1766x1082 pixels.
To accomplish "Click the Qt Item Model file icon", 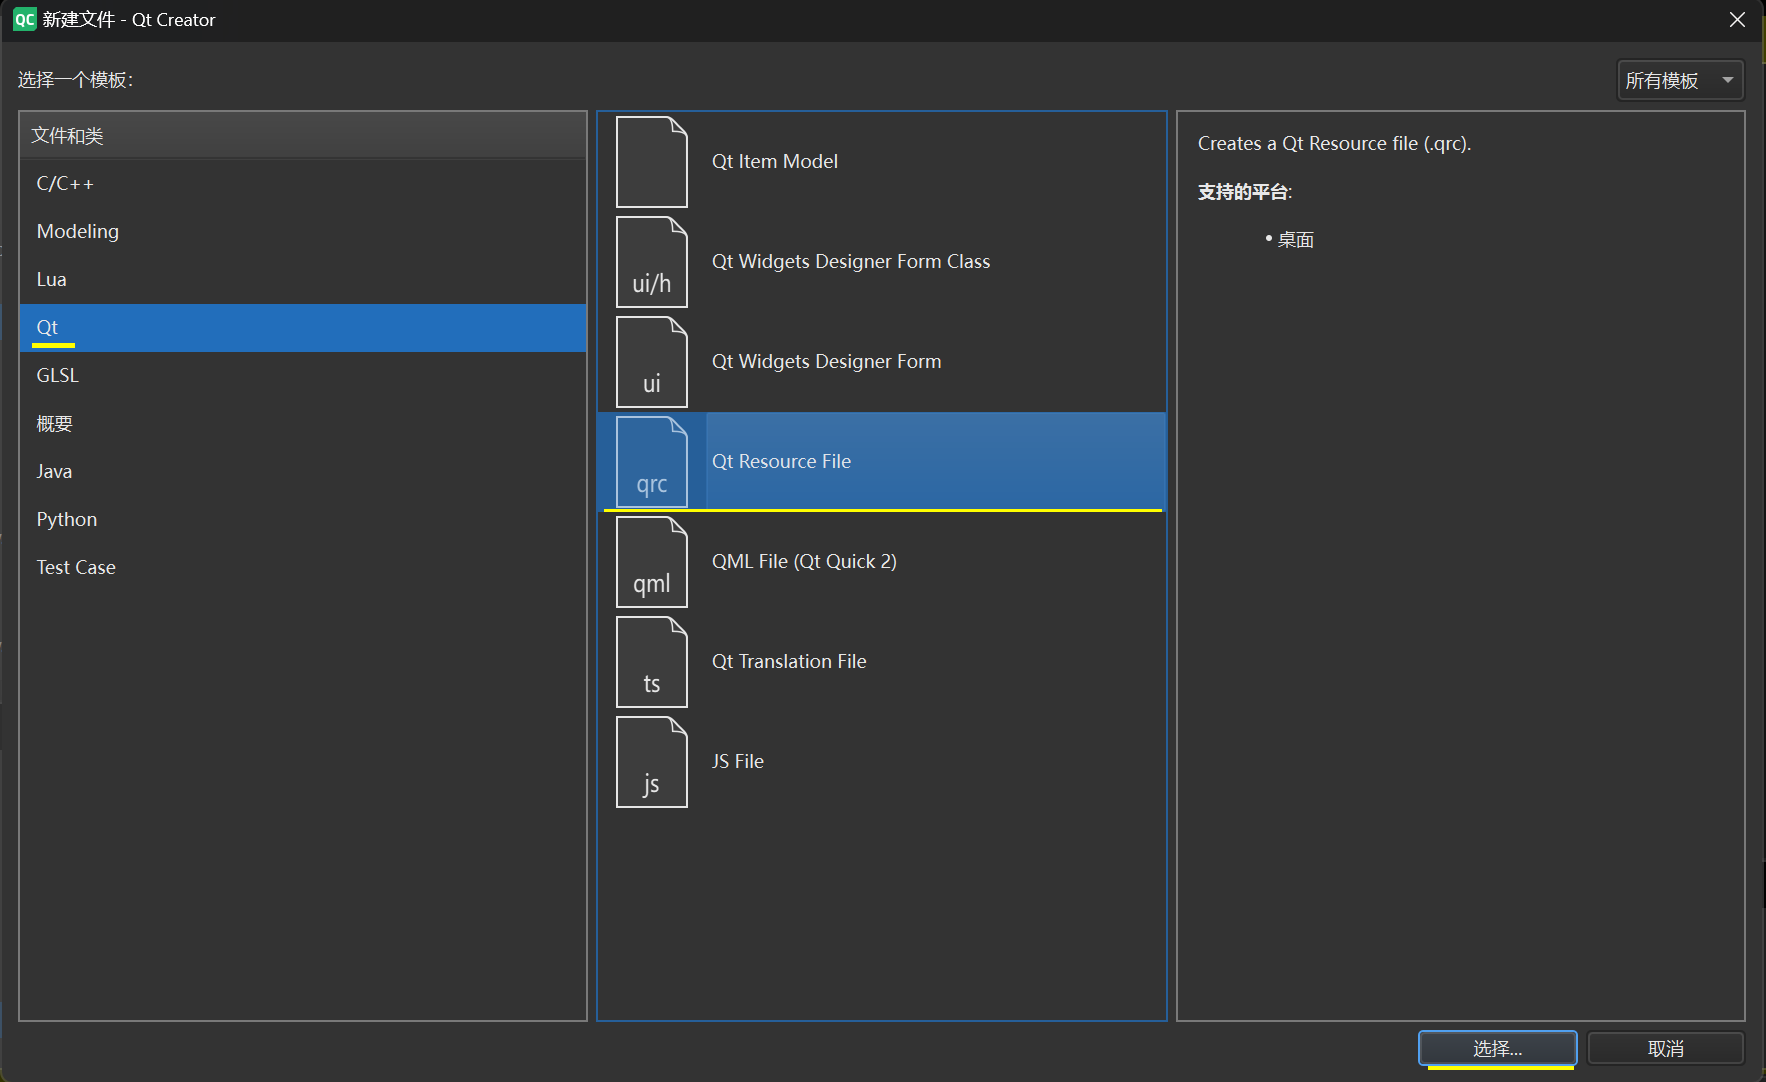I will click(652, 162).
